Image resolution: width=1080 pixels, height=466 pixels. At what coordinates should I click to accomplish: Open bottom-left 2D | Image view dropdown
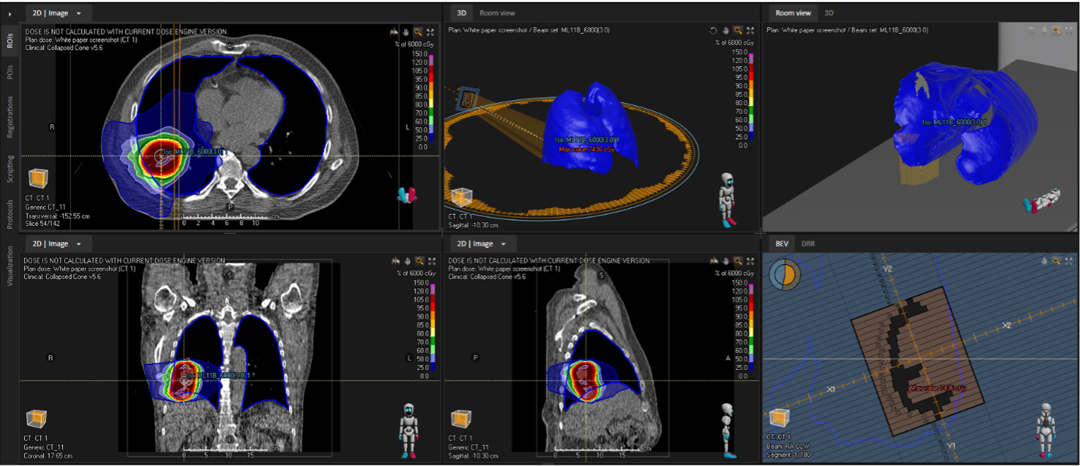[x=78, y=243]
